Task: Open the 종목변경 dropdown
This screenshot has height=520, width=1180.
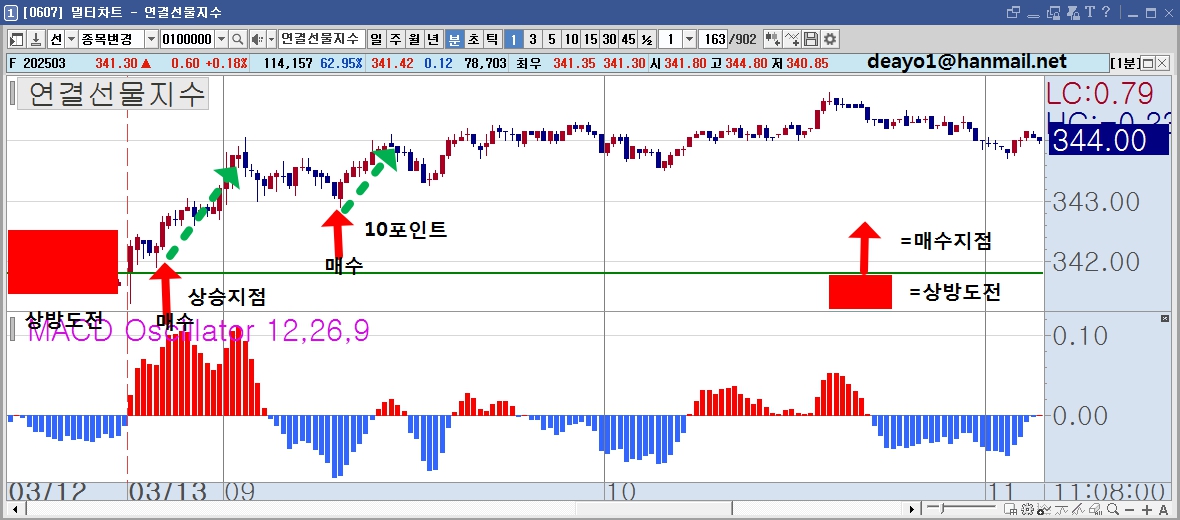Action: [152, 39]
